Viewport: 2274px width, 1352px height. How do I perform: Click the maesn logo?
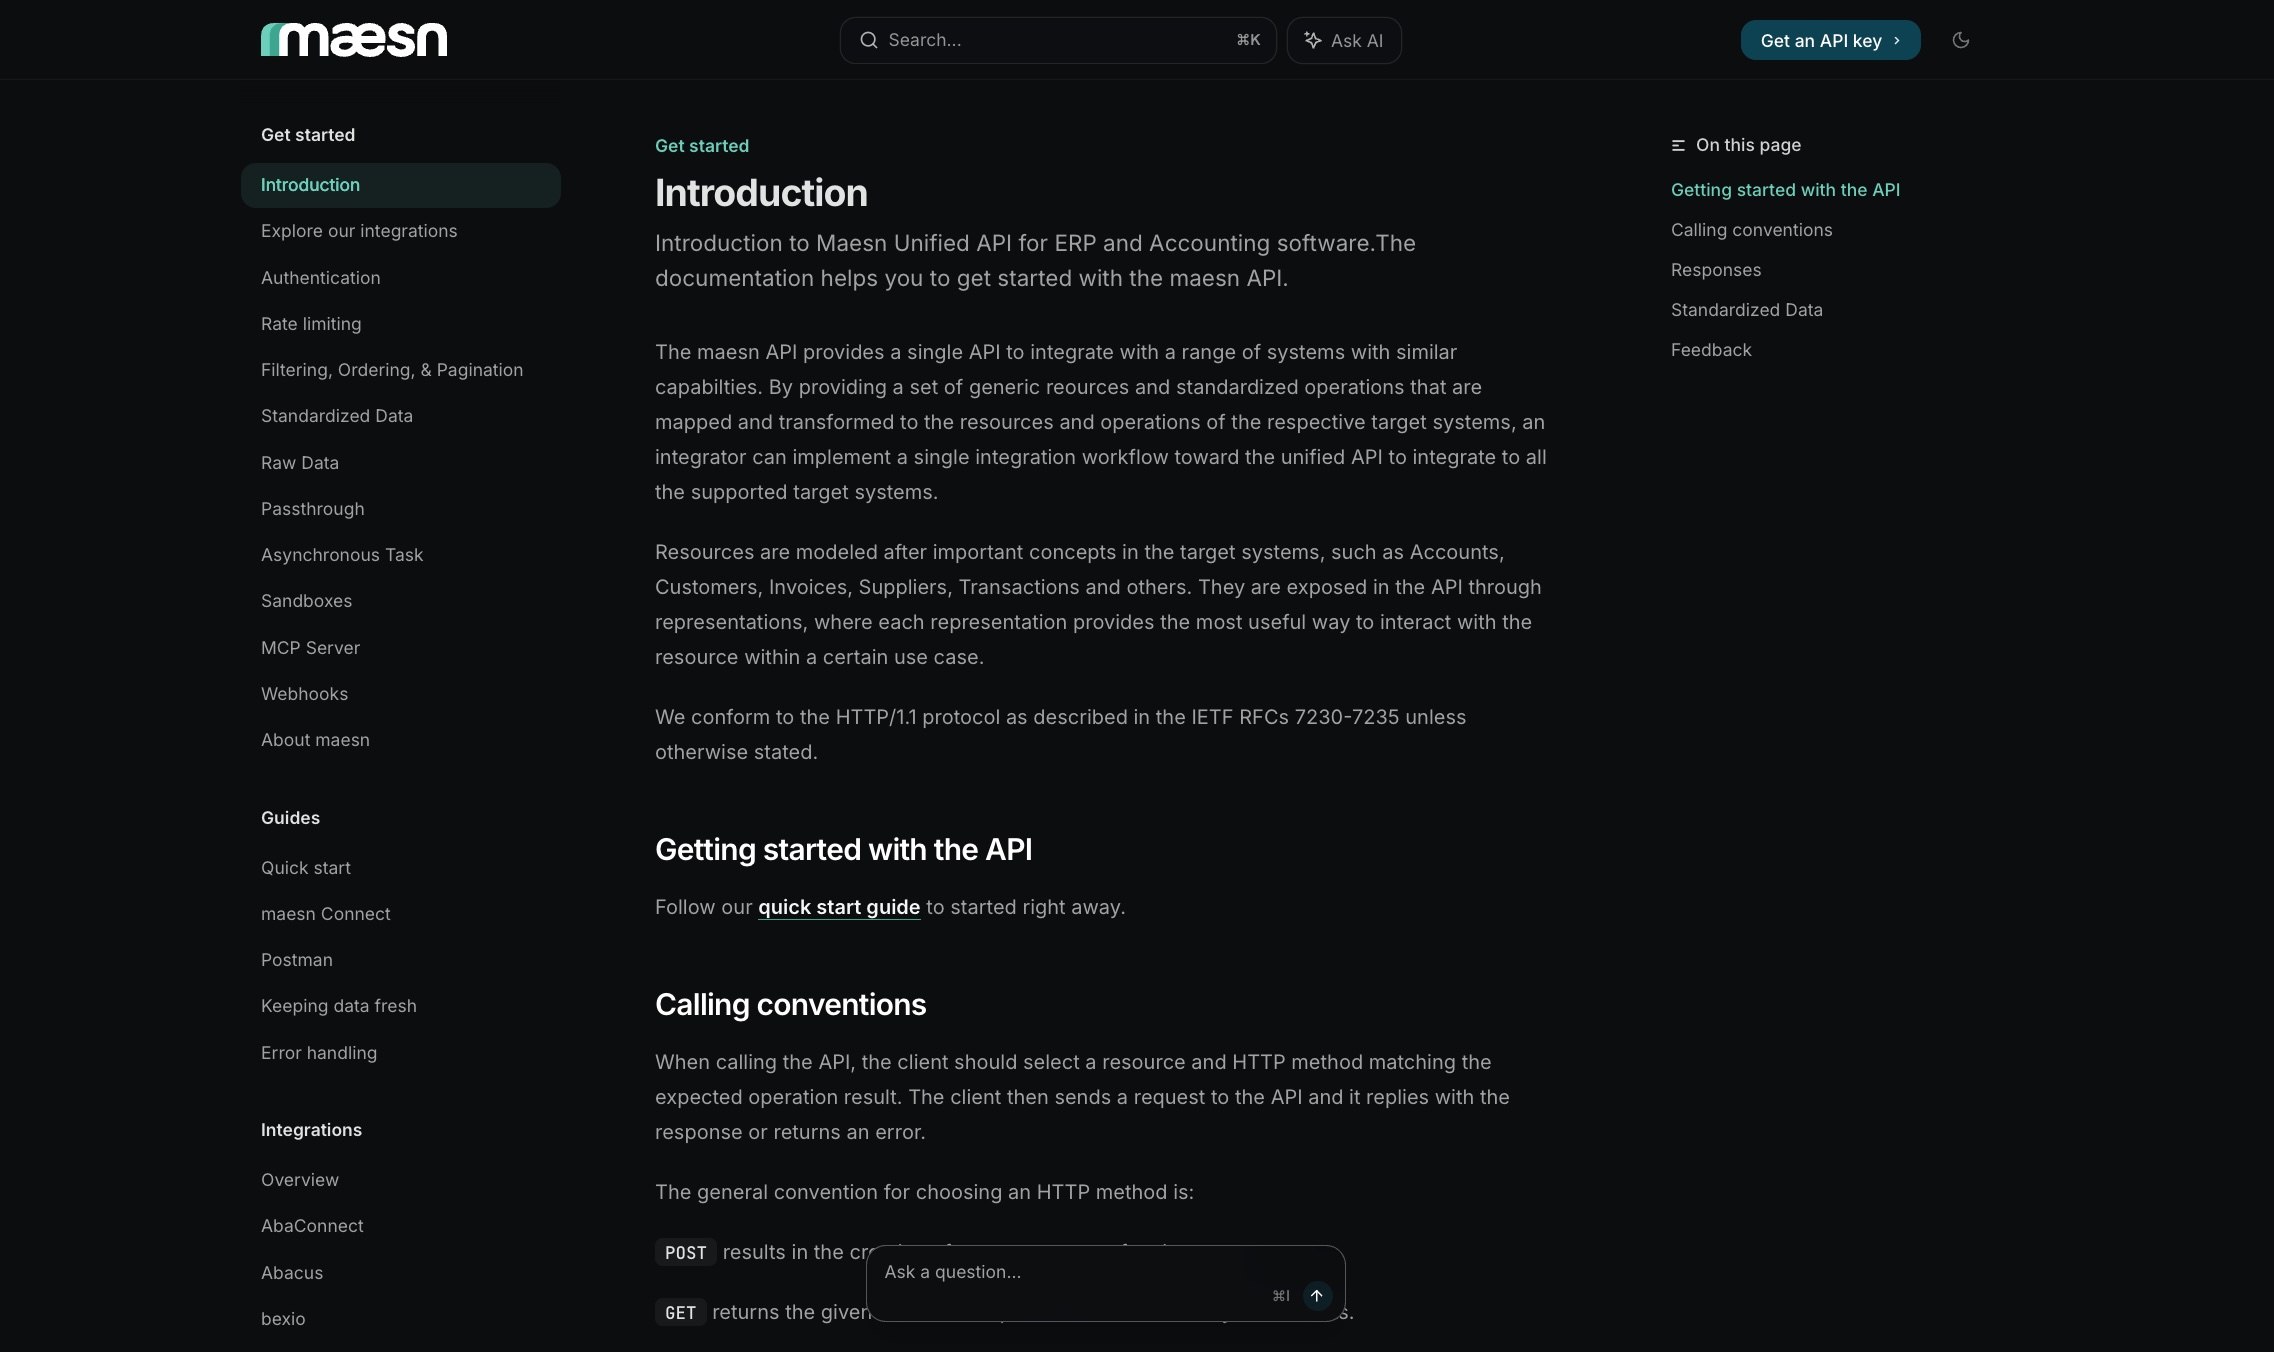pos(354,40)
